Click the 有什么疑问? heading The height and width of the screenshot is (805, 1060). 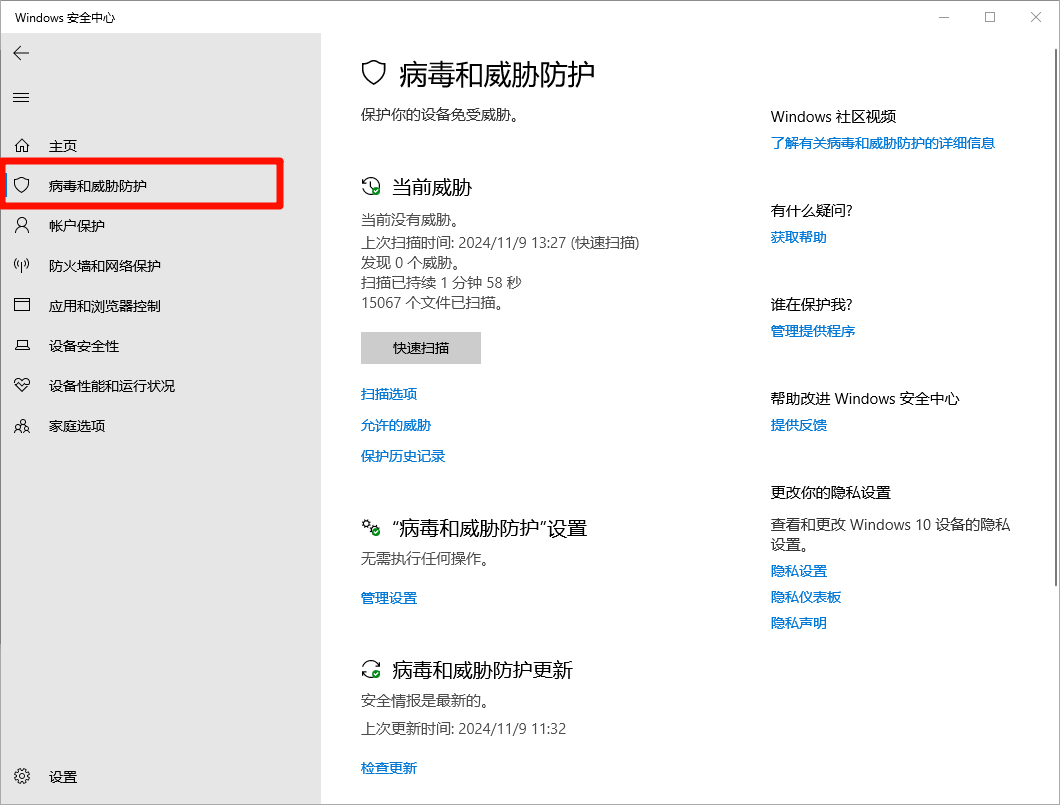coord(811,210)
